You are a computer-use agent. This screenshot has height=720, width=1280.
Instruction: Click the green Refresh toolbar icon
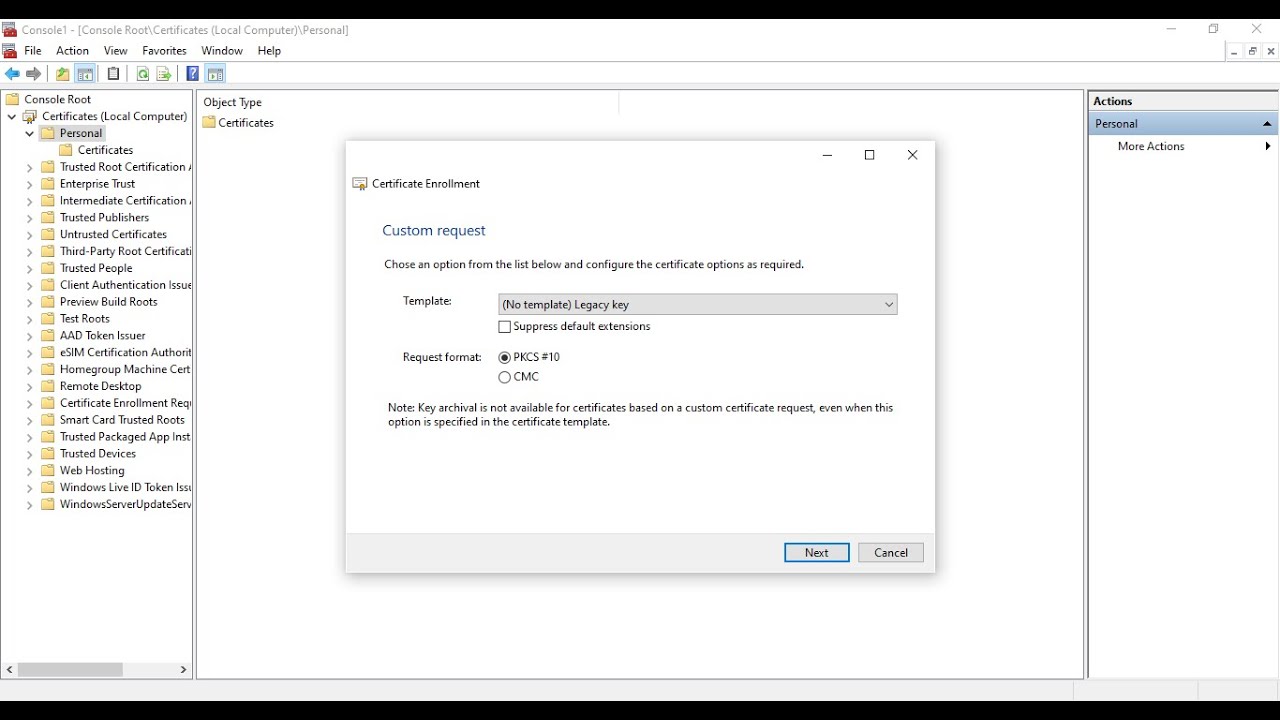coord(143,74)
